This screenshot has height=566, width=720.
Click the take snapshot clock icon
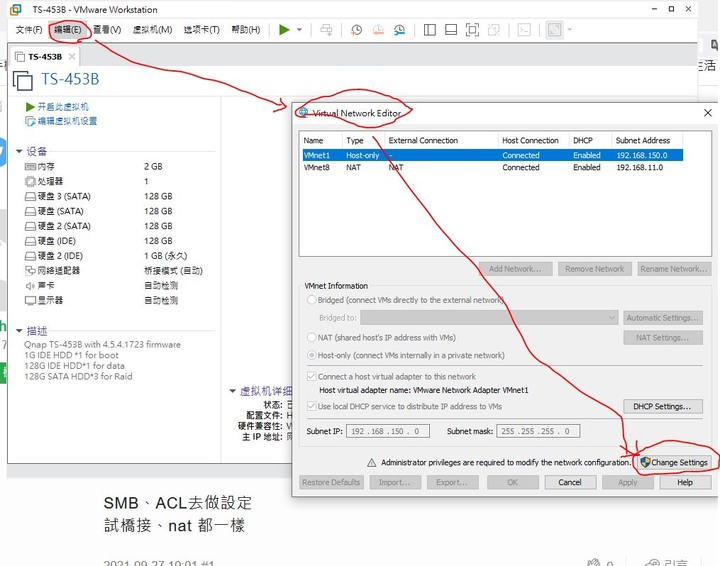pyautogui.click(x=356, y=30)
